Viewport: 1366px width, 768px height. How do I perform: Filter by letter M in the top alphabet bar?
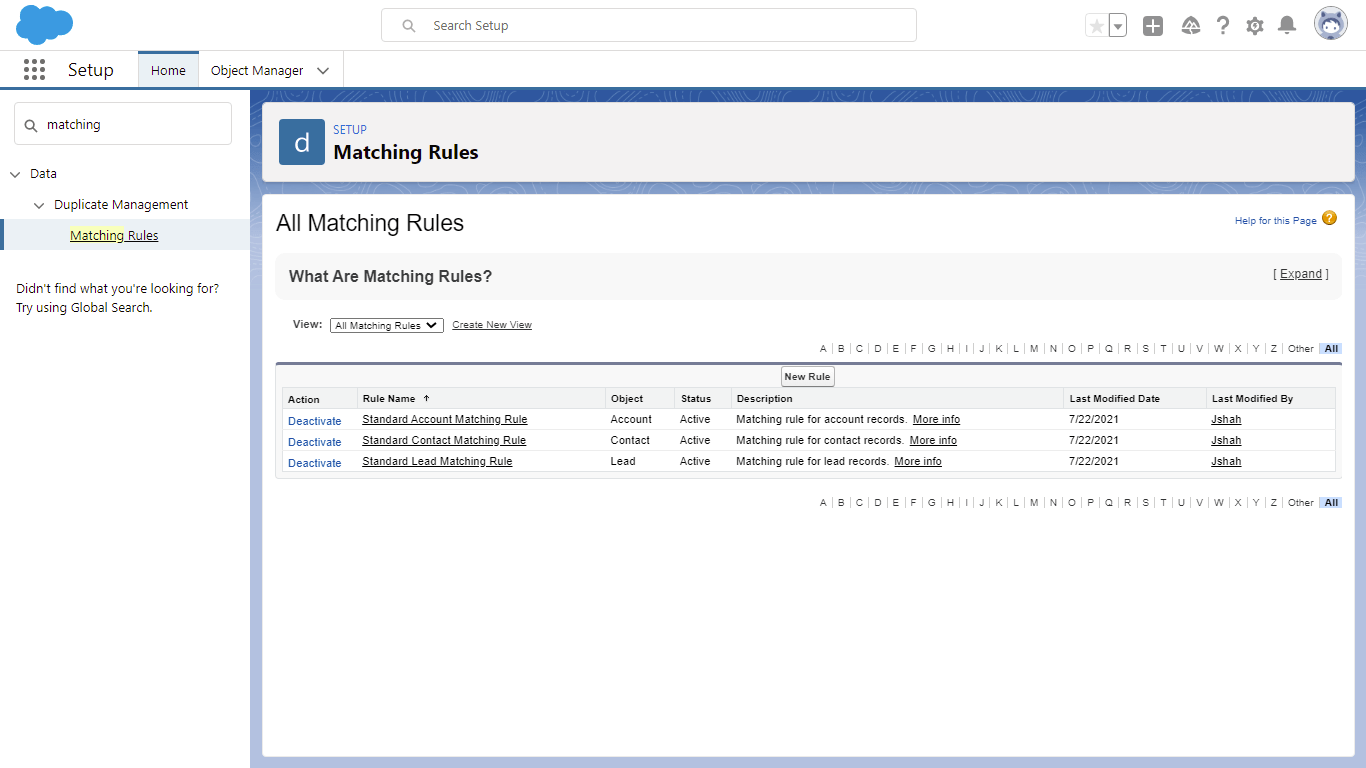pyautogui.click(x=1034, y=349)
